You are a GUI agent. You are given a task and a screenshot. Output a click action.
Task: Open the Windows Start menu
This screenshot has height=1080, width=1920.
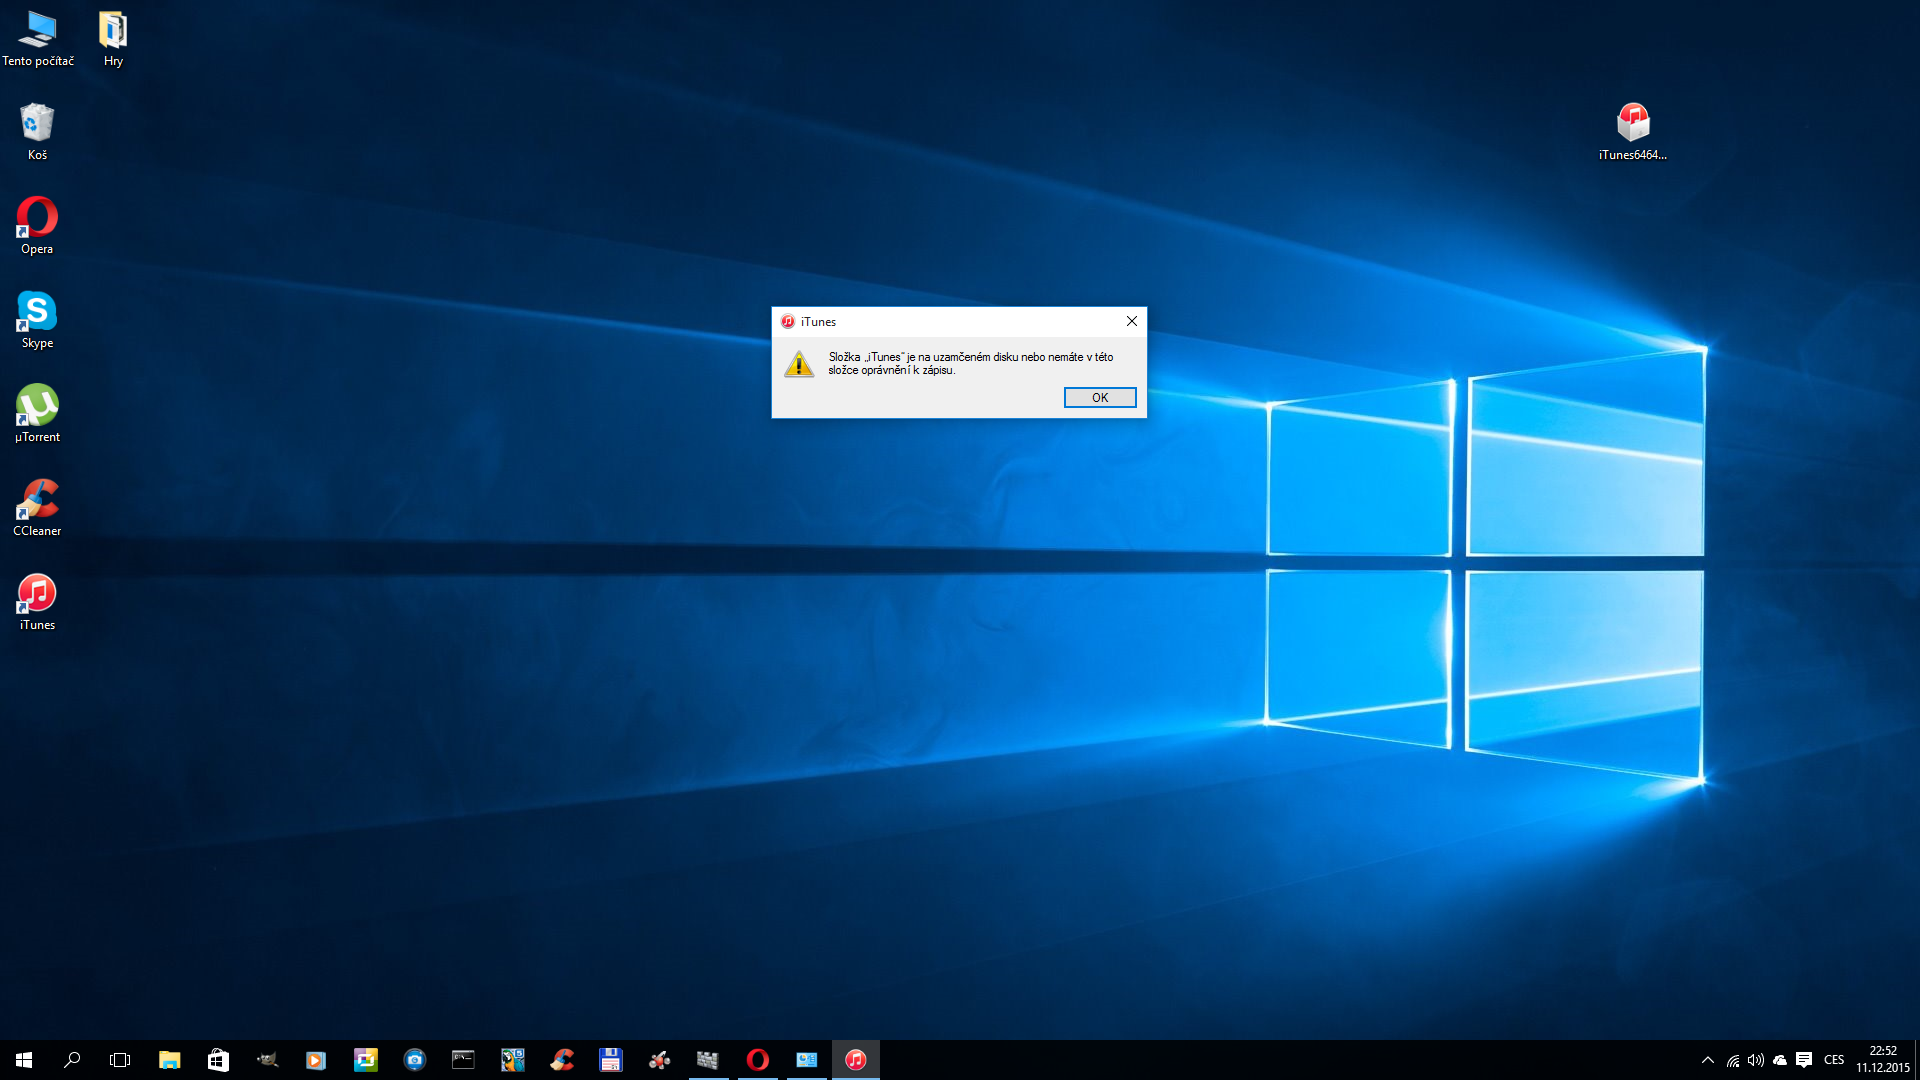[x=24, y=1060]
